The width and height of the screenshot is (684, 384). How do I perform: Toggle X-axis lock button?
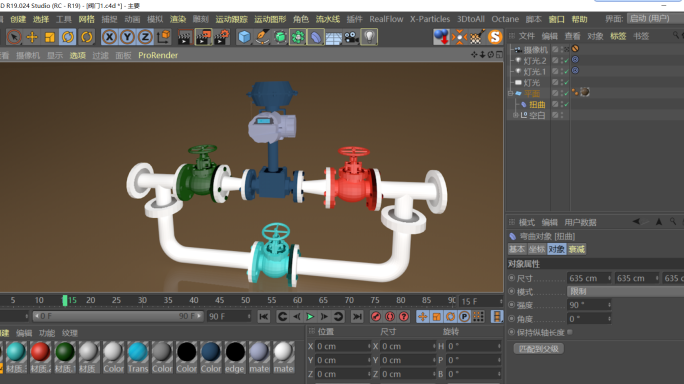pyautogui.click(x=109, y=37)
